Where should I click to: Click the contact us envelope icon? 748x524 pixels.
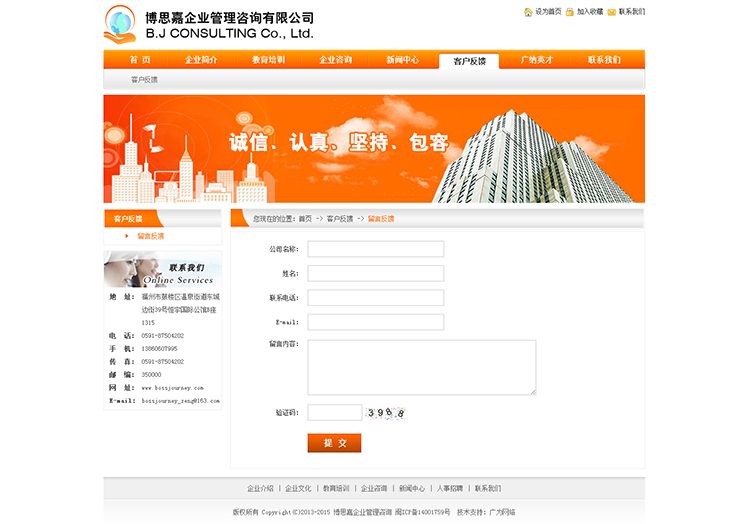coord(611,12)
